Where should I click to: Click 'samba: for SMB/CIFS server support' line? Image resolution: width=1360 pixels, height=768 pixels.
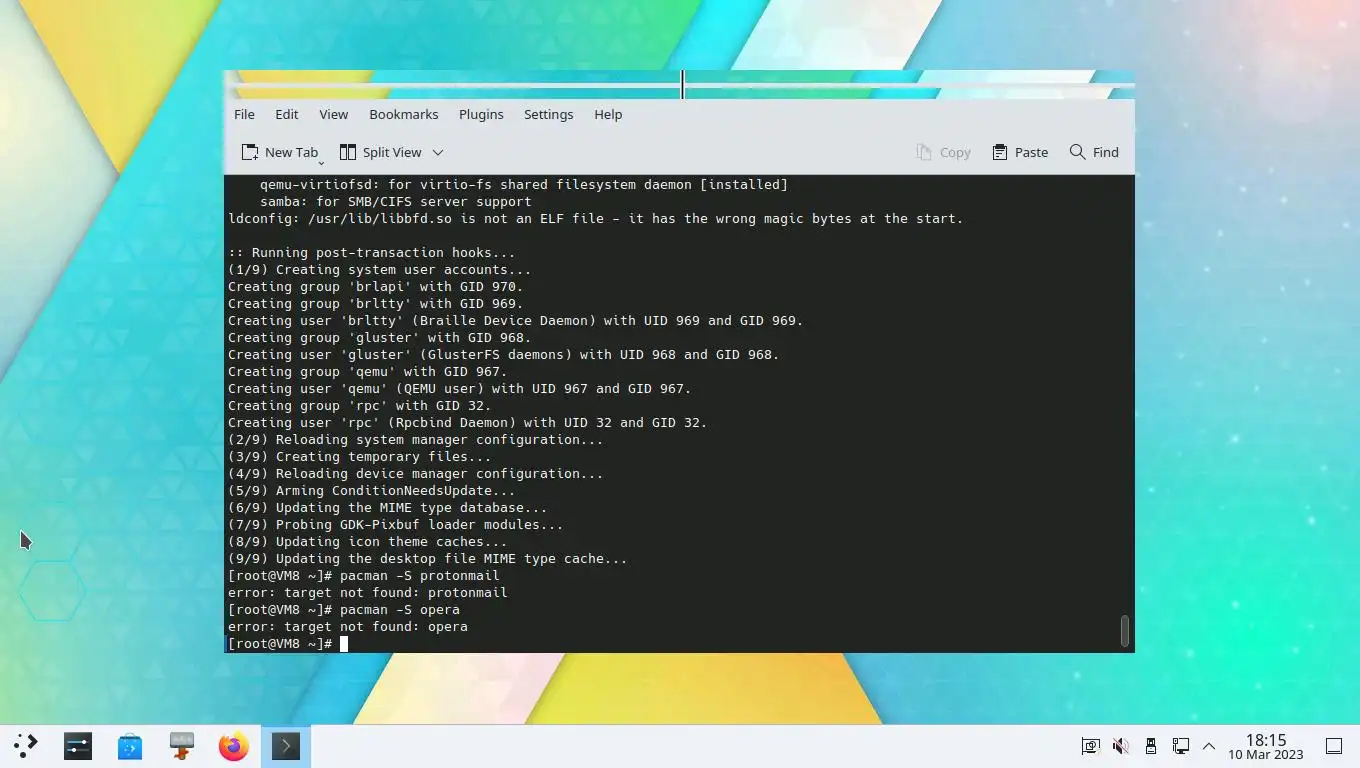[396, 202]
